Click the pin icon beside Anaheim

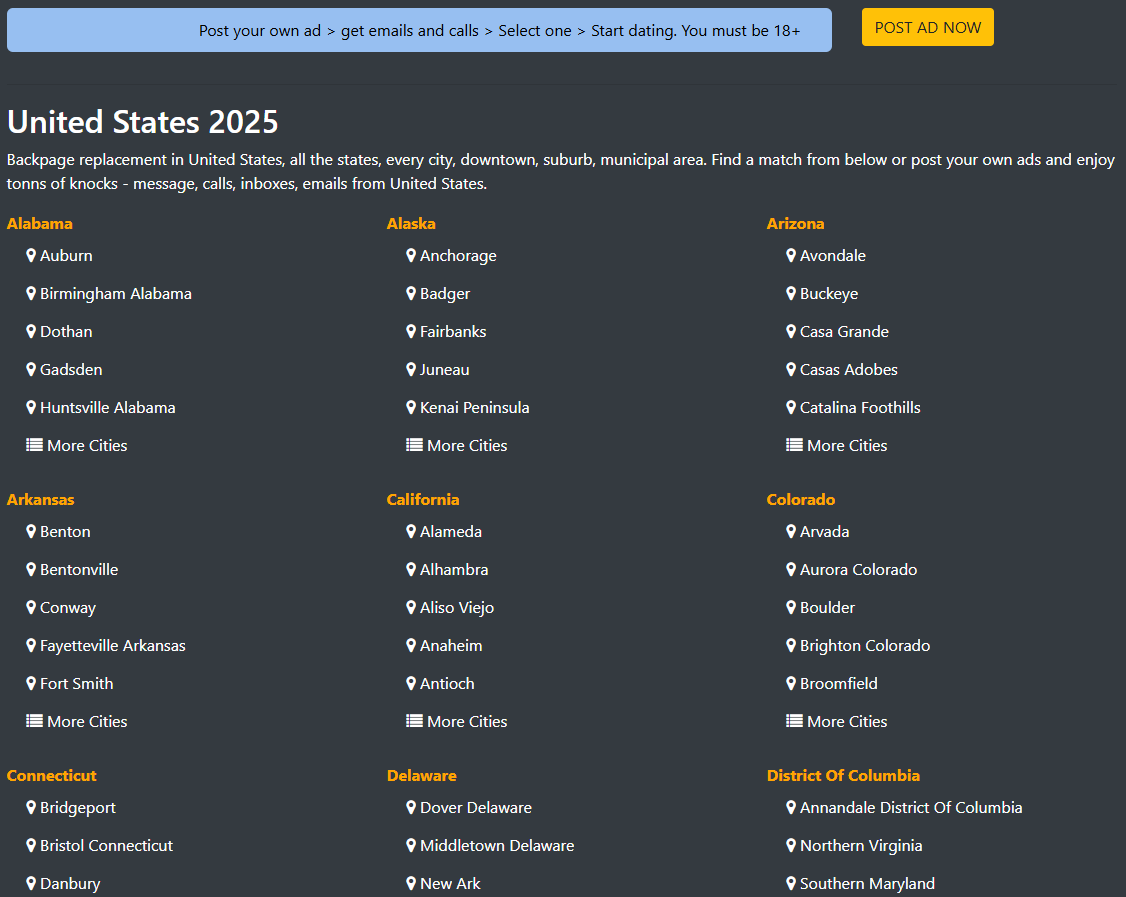[x=411, y=646]
